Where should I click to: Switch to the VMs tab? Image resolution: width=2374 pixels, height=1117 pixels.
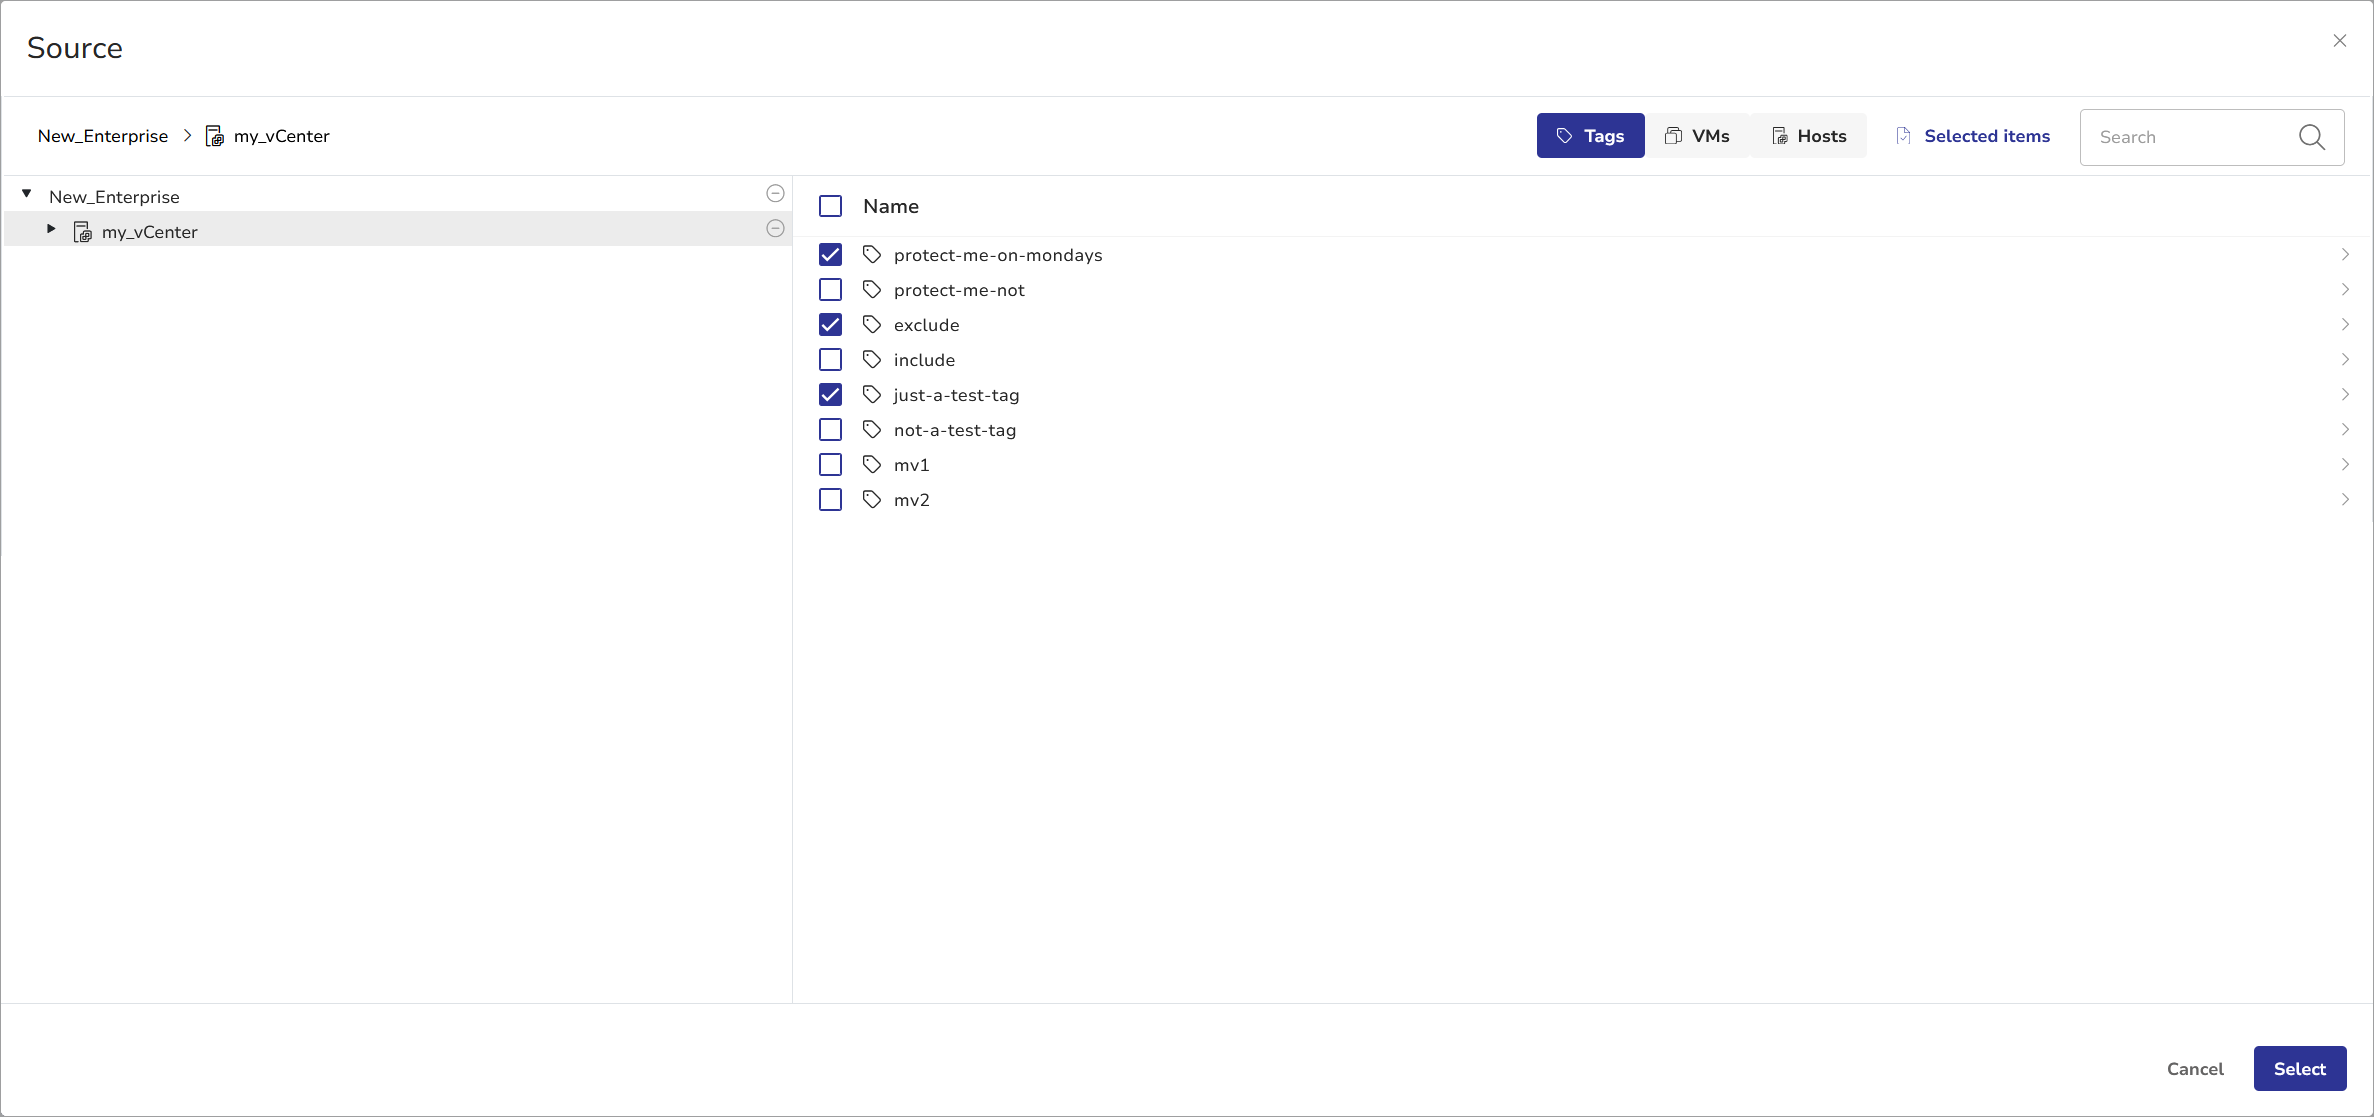pyautogui.click(x=1697, y=136)
